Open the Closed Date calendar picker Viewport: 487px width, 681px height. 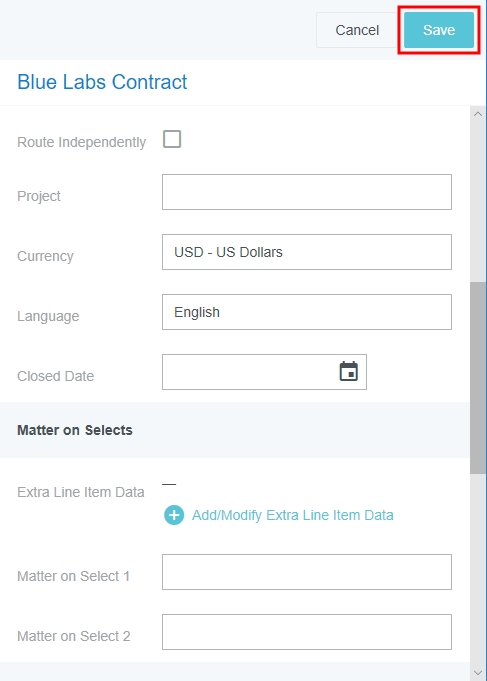click(x=348, y=371)
